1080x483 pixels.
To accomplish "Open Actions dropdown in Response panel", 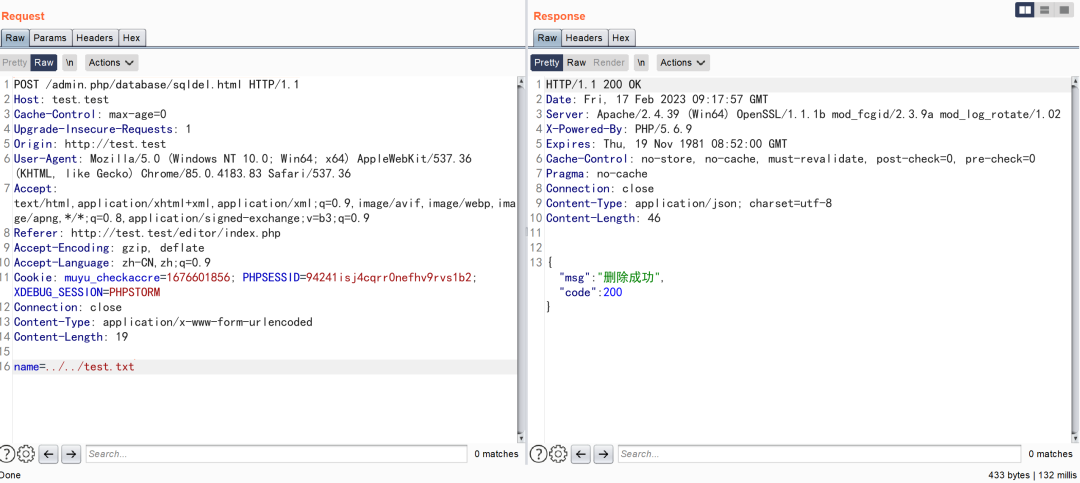I will pyautogui.click(x=683, y=63).
